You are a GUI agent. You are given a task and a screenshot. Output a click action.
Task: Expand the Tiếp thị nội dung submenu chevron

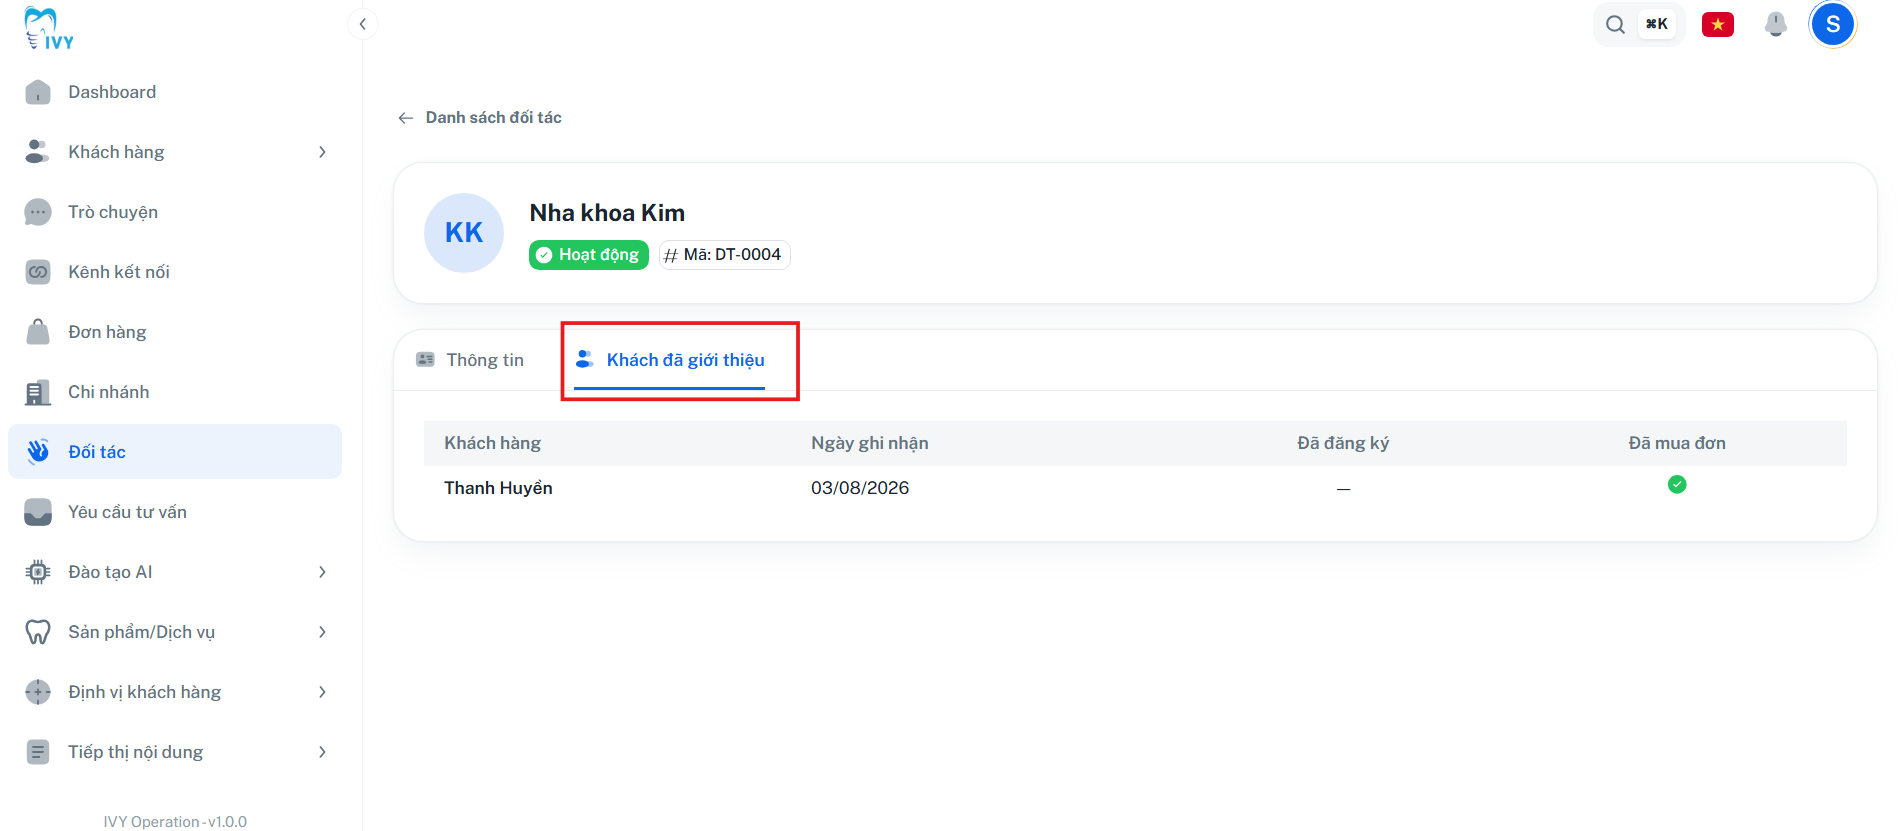pyautogui.click(x=322, y=752)
